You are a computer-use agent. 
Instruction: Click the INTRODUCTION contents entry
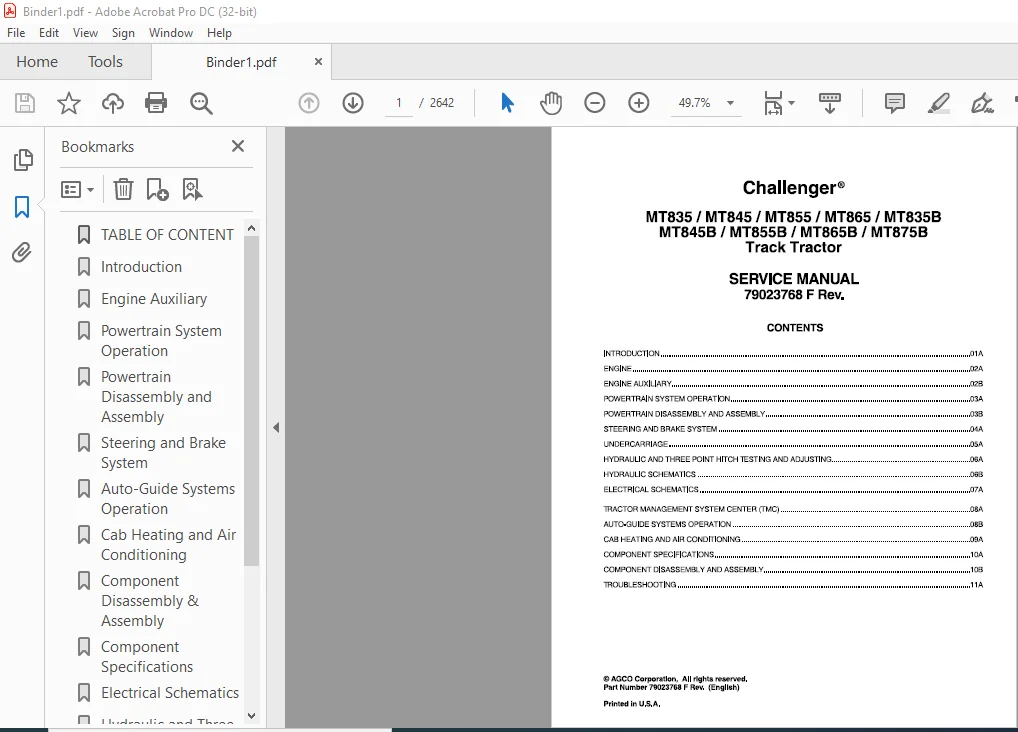tap(793, 353)
